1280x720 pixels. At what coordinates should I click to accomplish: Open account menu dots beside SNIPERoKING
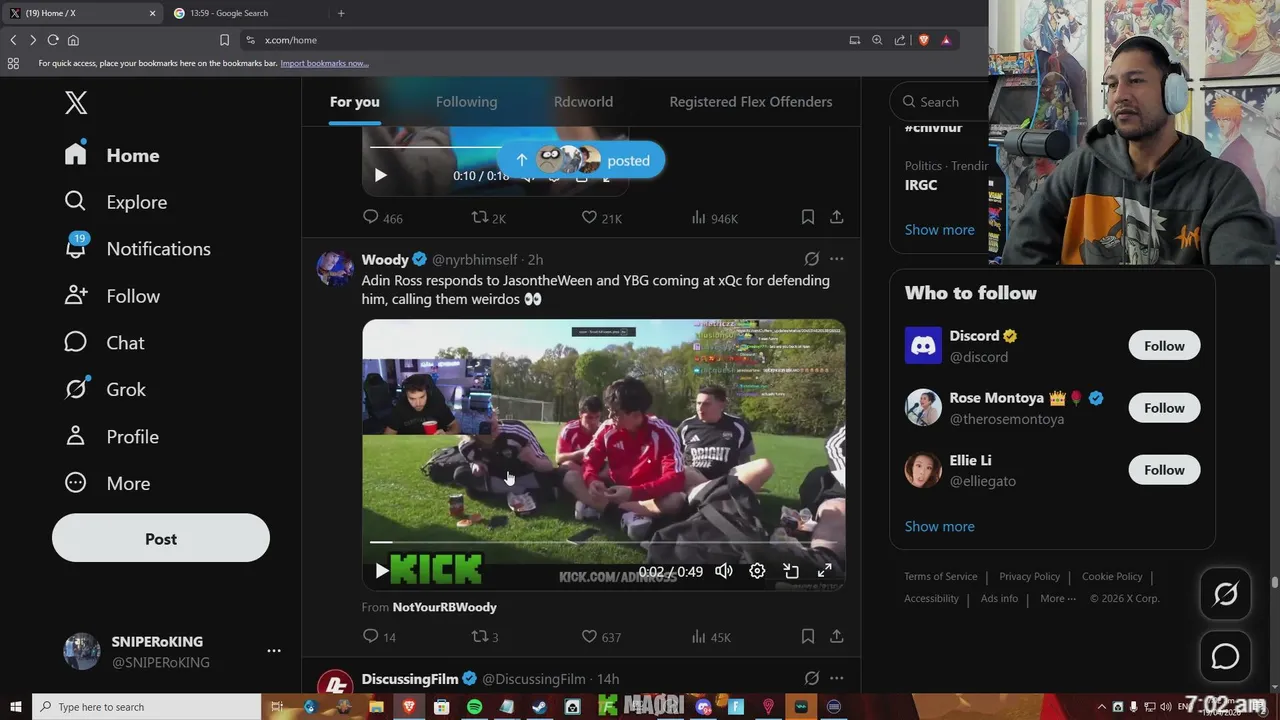(274, 651)
